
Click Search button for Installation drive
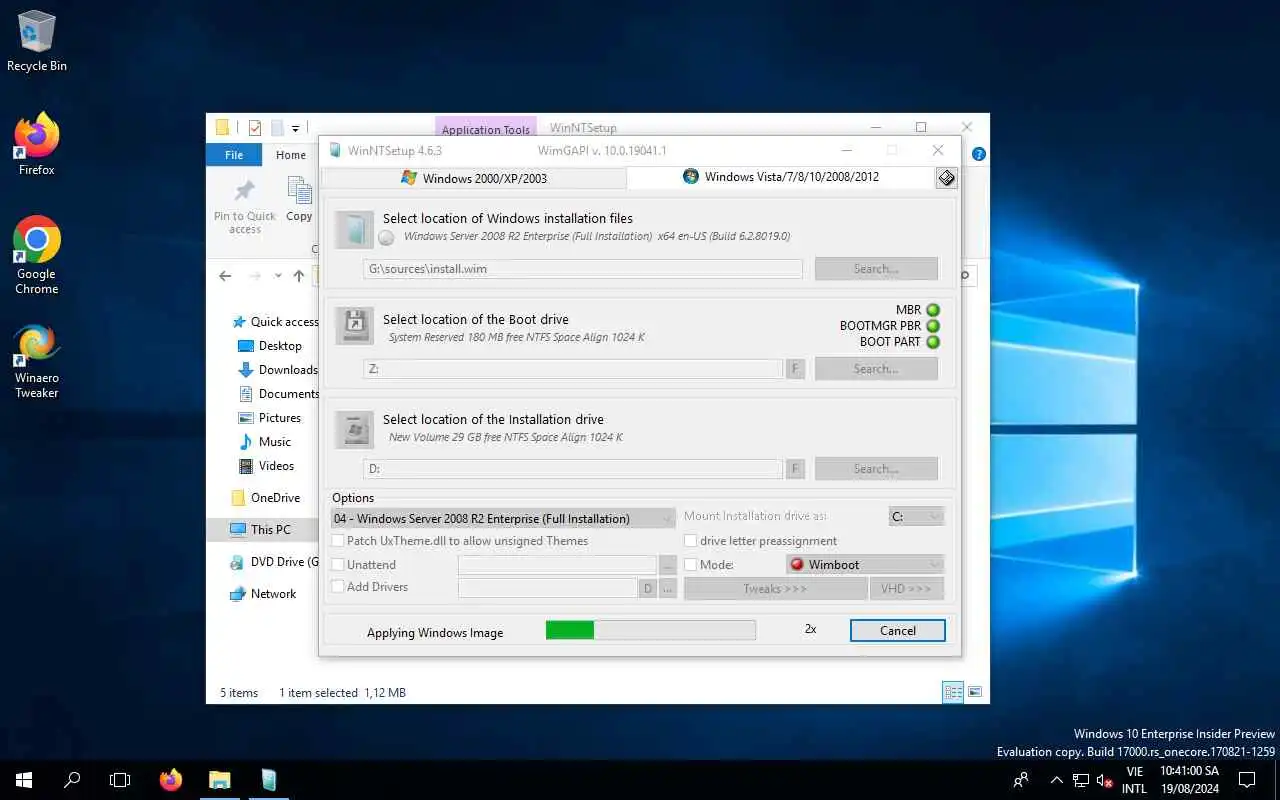[x=876, y=469]
